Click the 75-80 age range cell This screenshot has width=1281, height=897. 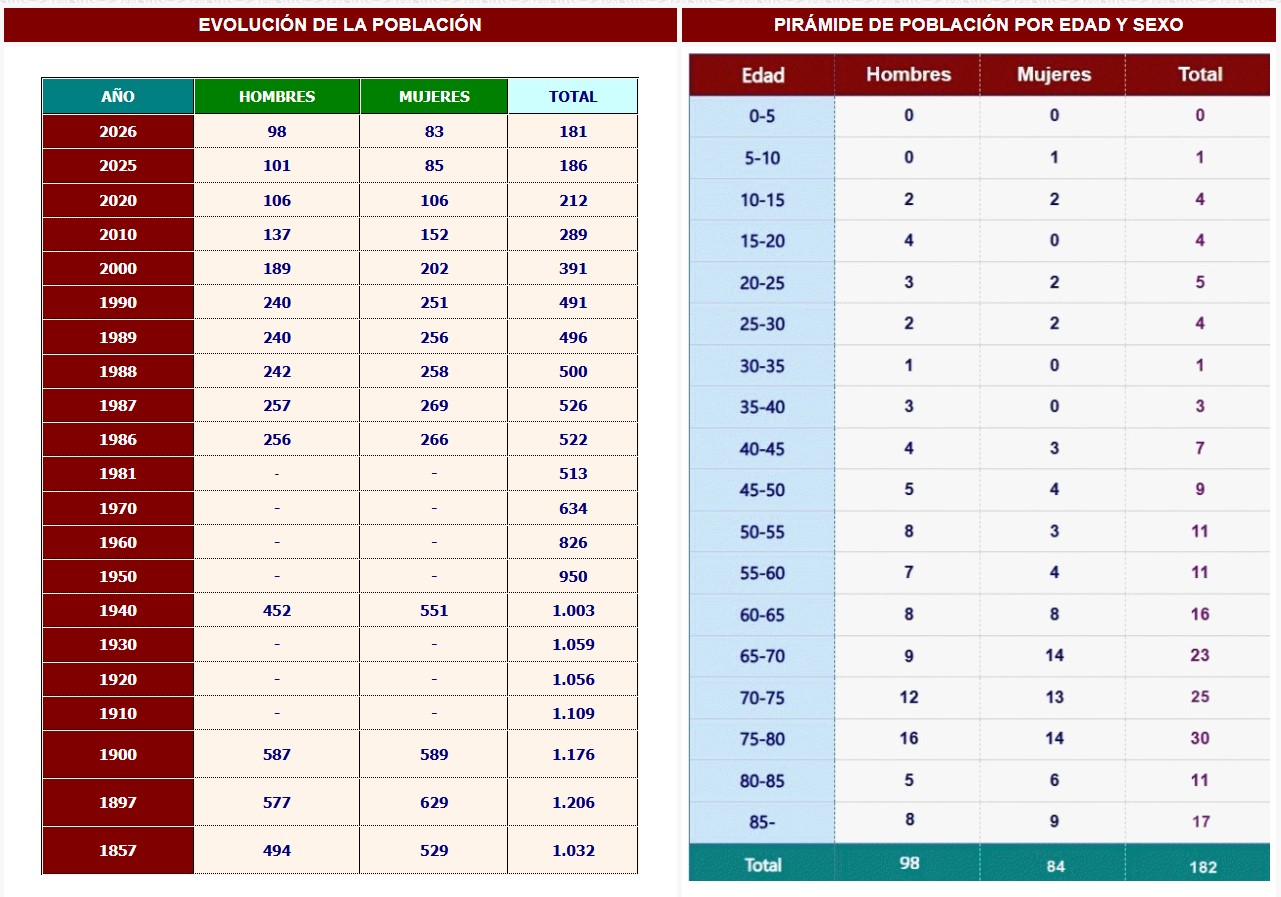tap(762, 739)
